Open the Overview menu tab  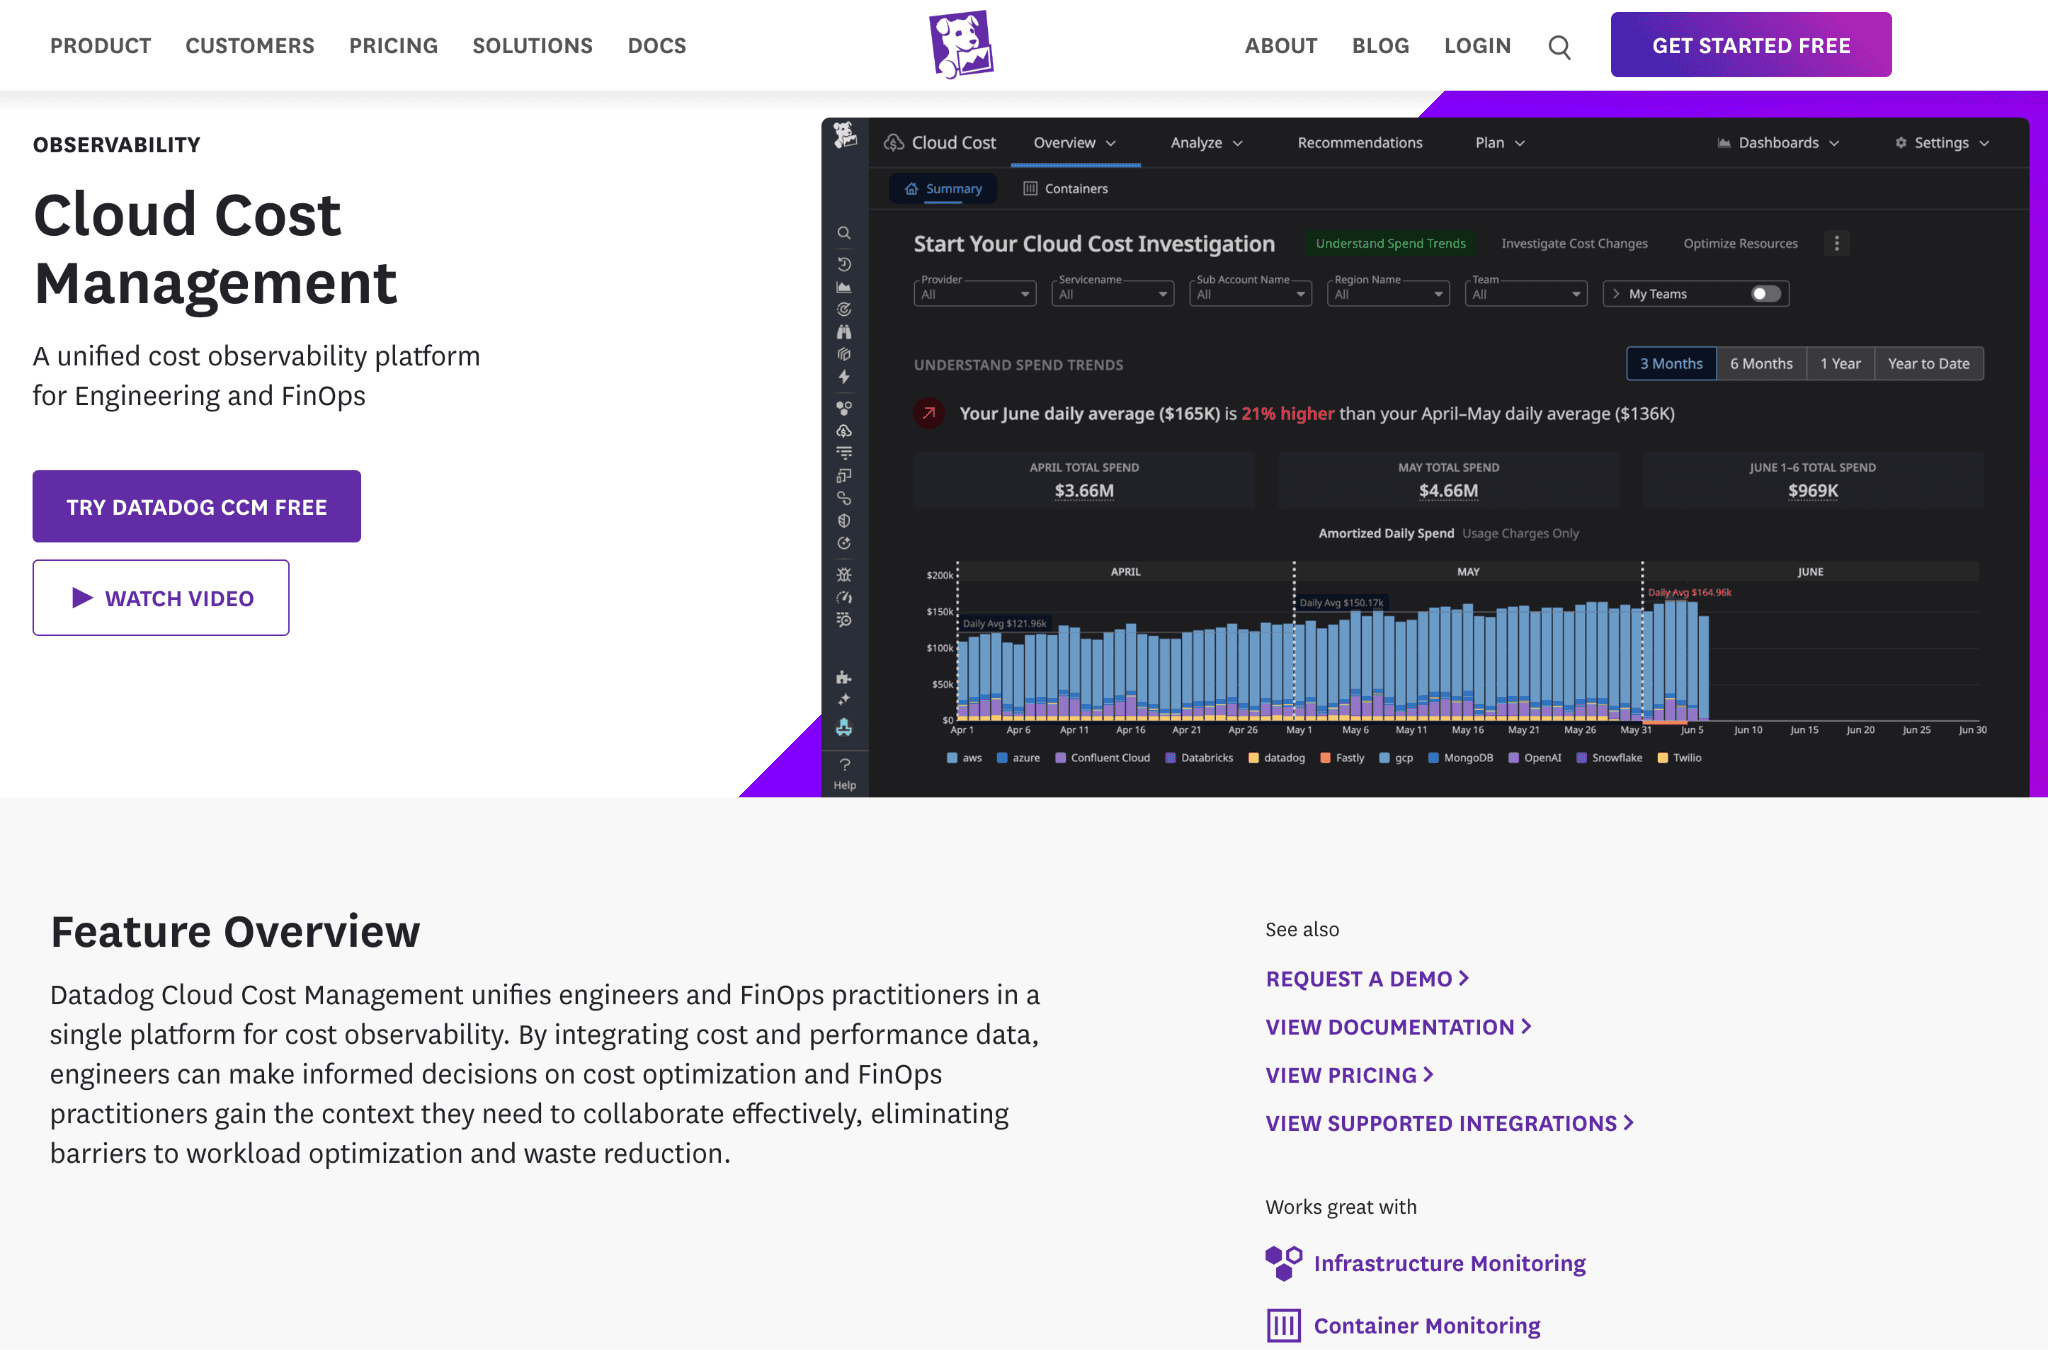(1075, 143)
